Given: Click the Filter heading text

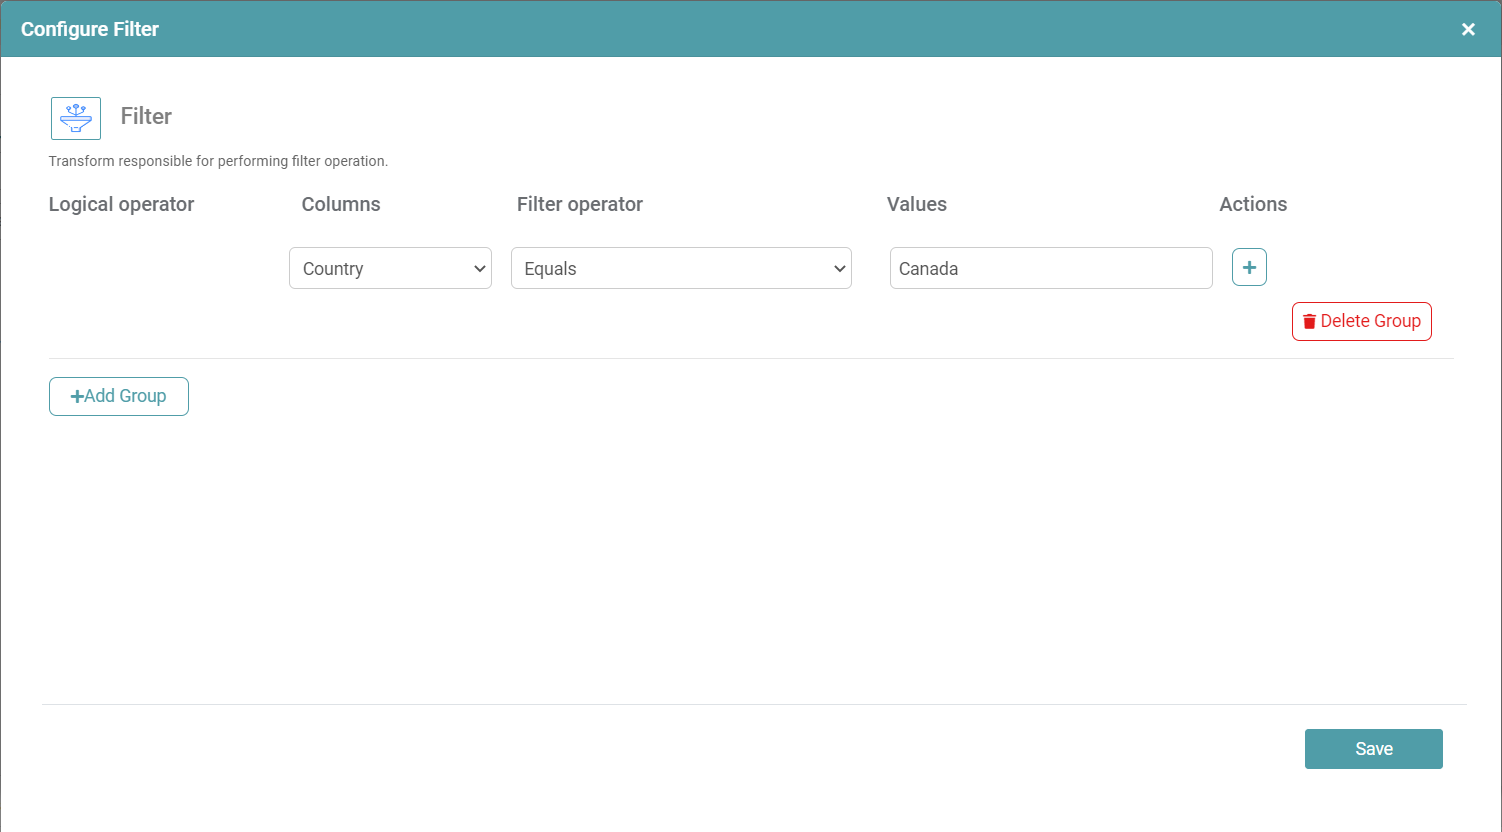Looking at the screenshot, I should coord(146,116).
